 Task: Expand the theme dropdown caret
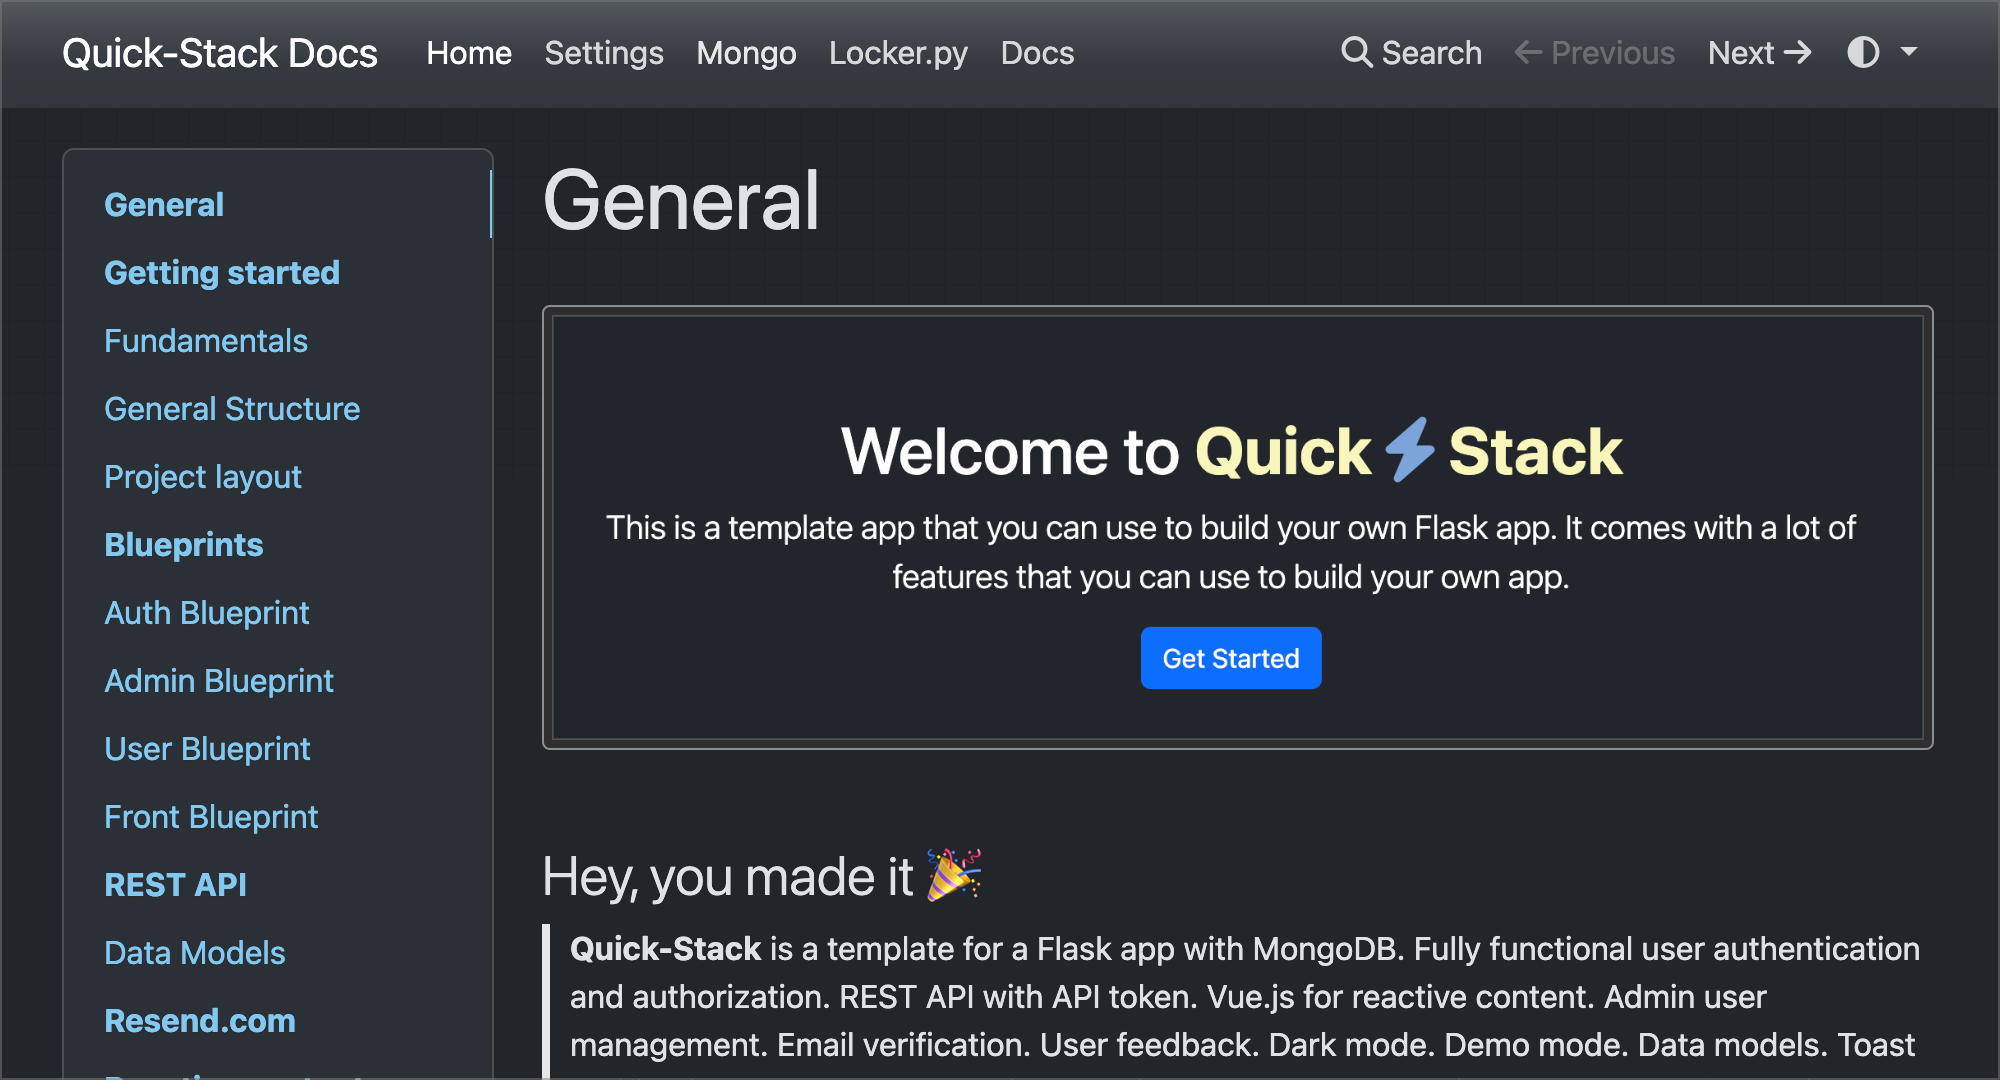click(x=1908, y=52)
